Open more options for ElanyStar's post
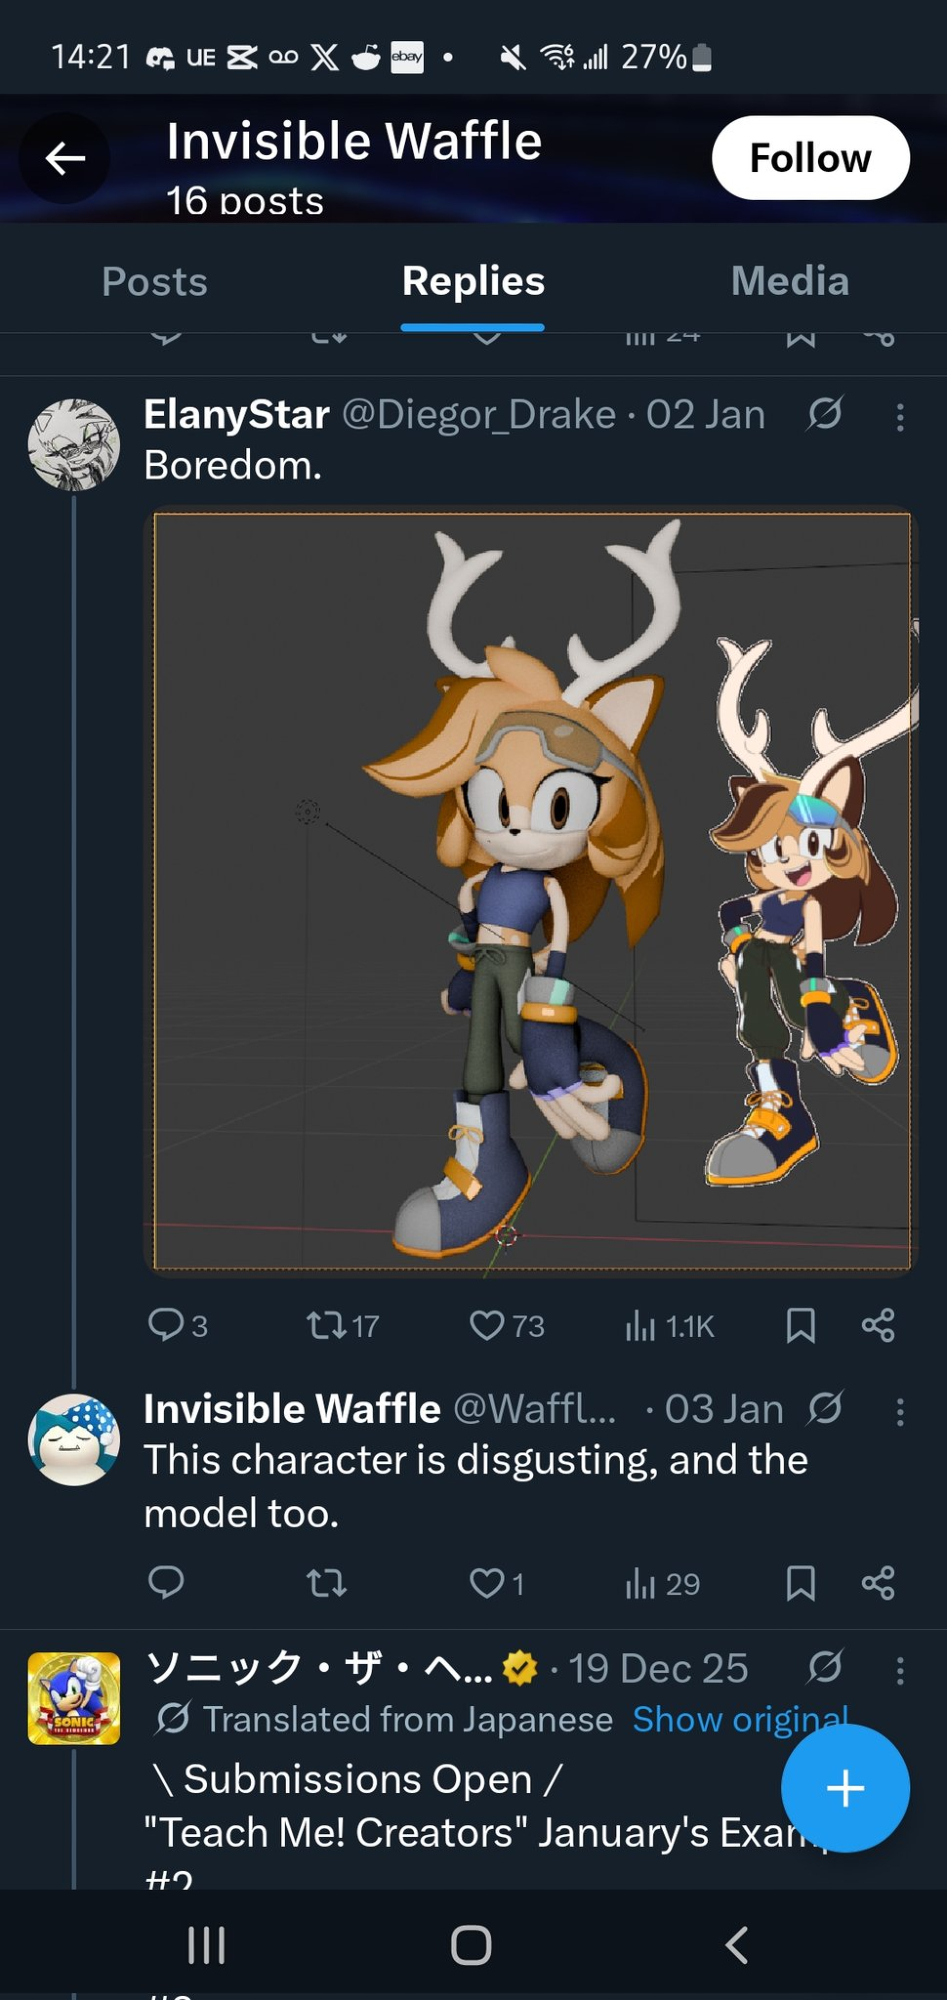Viewport: 947px width, 2000px height. (900, 417)
